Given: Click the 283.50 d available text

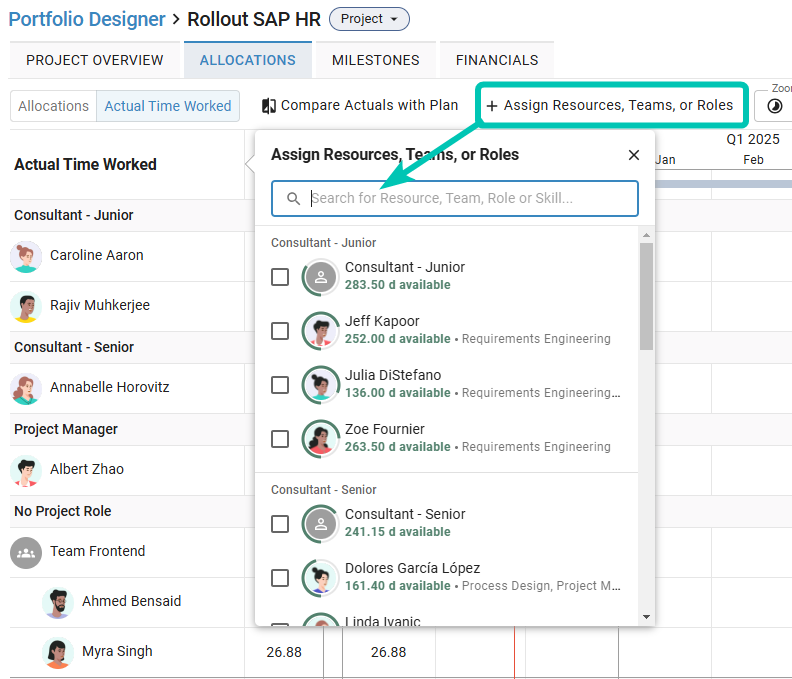Looking at the screenshot, I should [398, 285].
